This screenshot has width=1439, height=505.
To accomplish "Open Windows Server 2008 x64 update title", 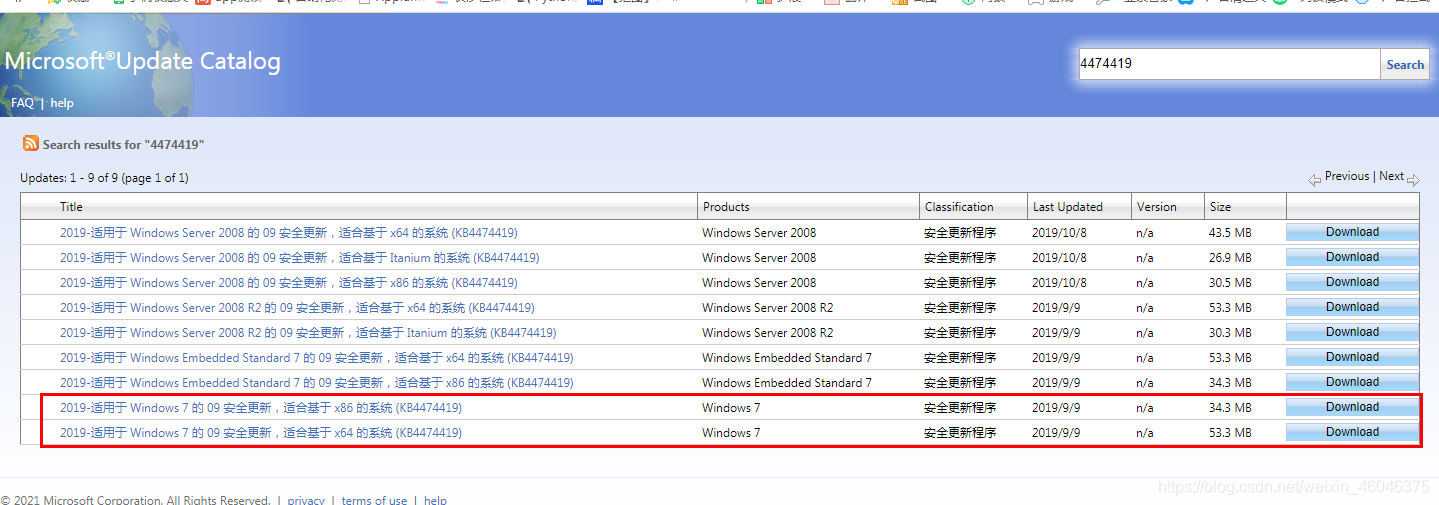I will point(289,233).
